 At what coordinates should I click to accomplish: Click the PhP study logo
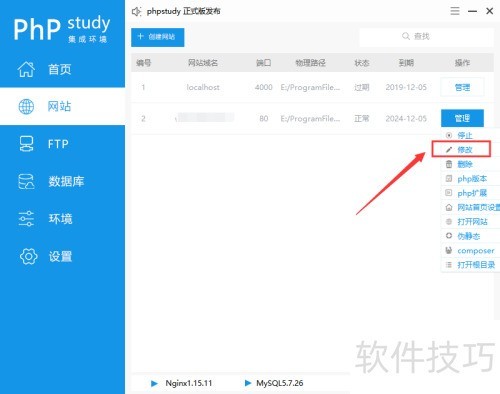click(x=62, y=28)
